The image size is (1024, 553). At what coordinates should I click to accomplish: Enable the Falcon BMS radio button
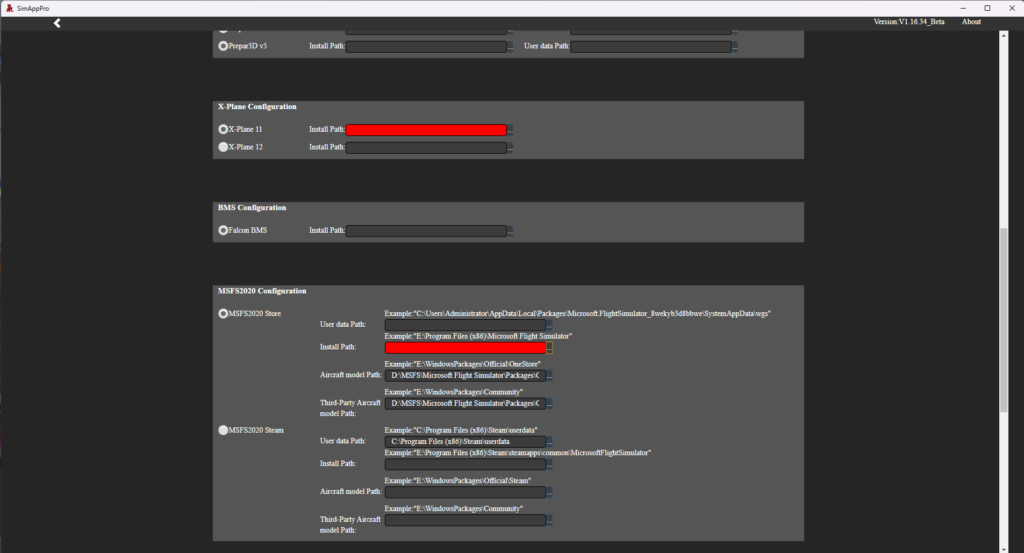point(223,230)
